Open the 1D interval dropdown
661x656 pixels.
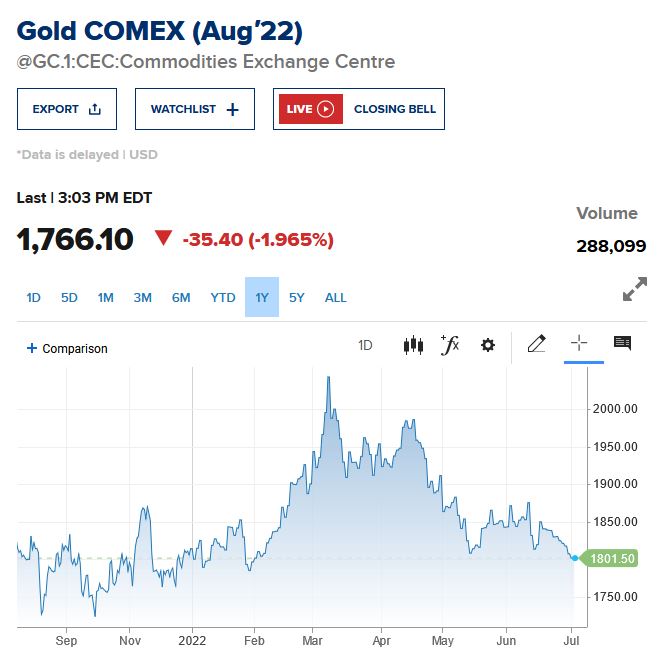(365, 346)
